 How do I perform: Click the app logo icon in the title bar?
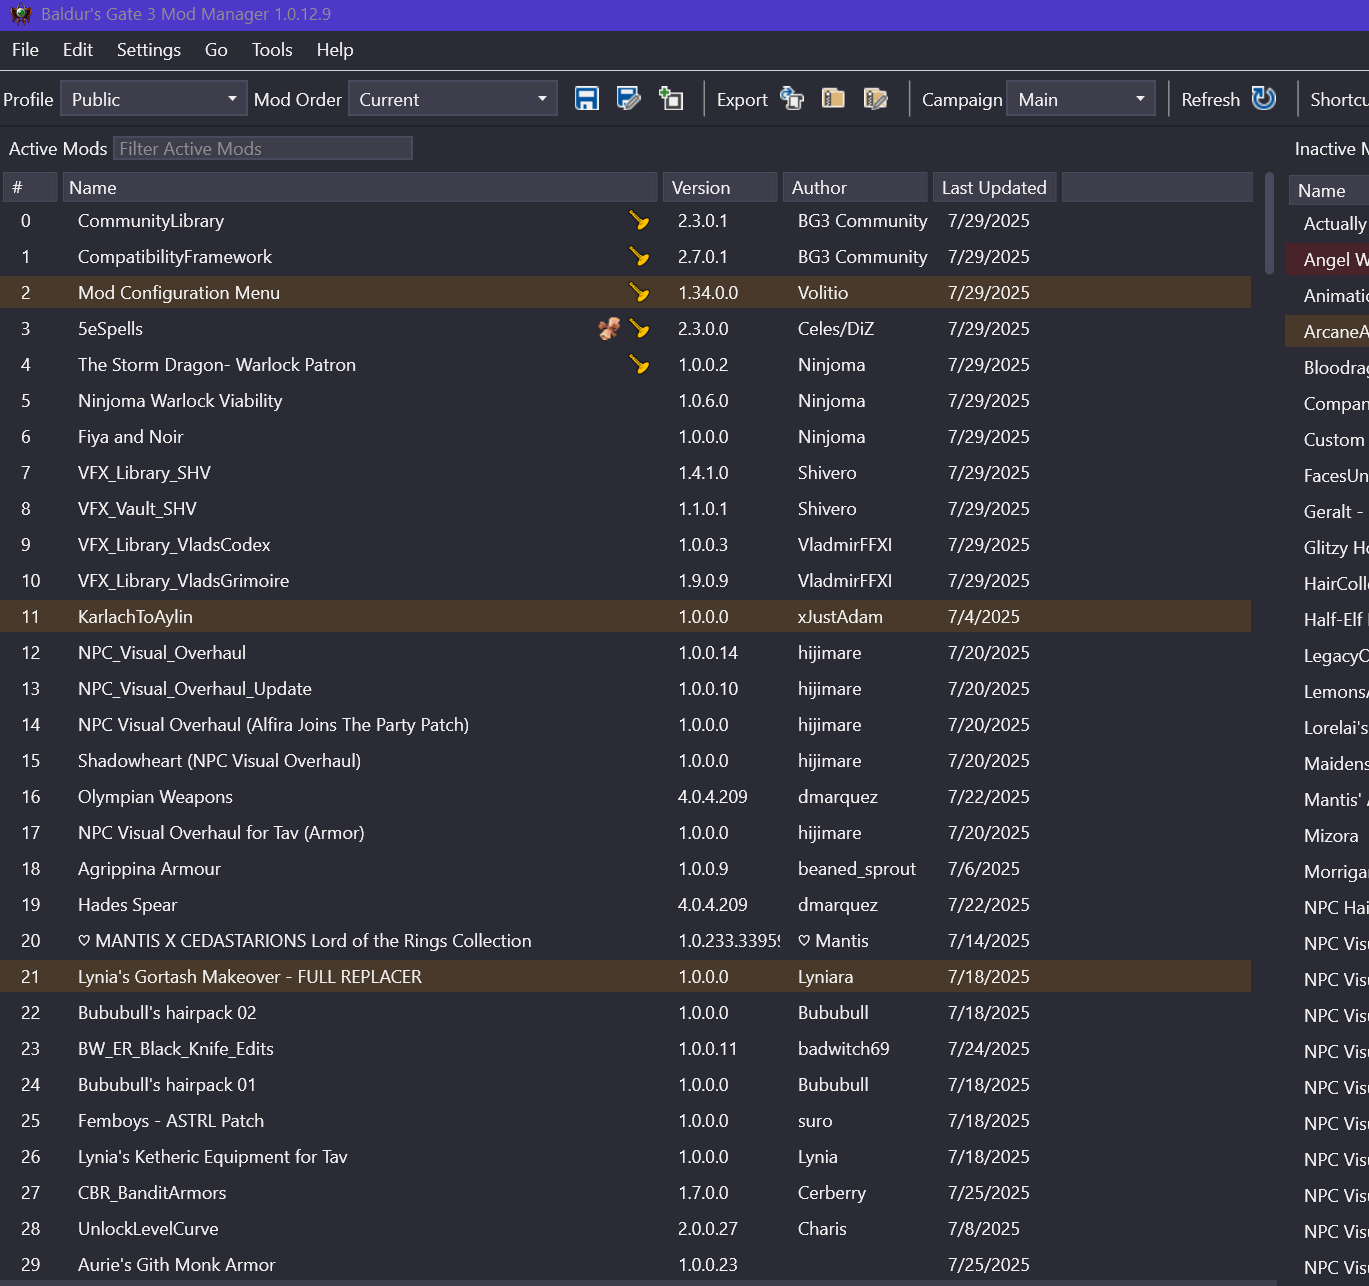point(20,15)
